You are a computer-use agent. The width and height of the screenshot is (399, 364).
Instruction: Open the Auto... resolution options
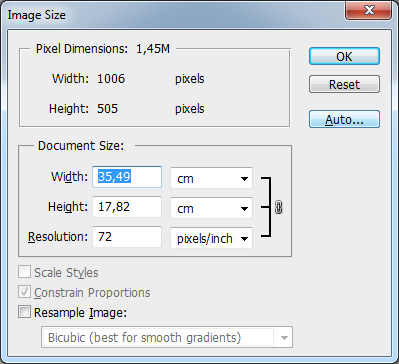pos(344,119)
